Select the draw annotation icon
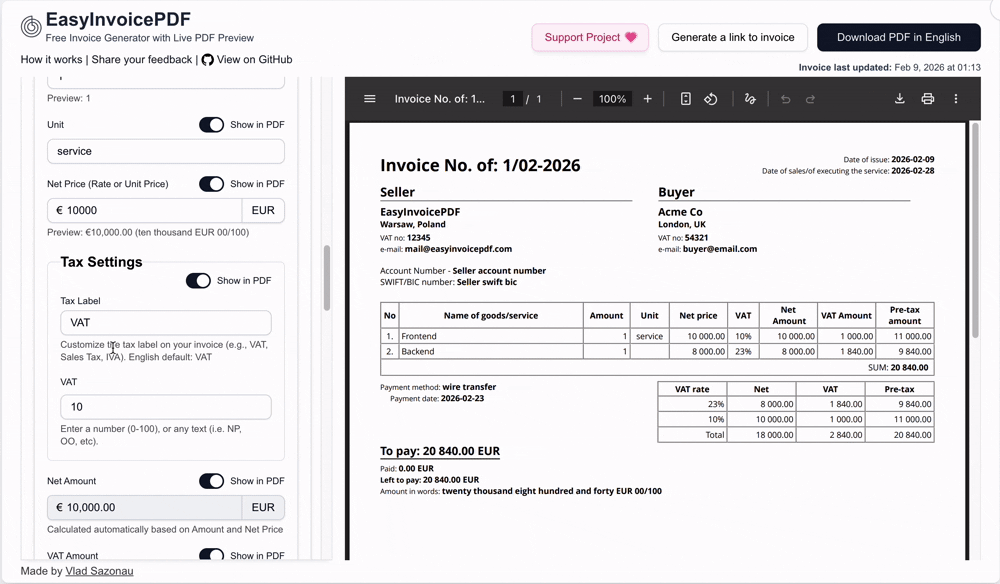The image size is (1000, 584). 750,99
